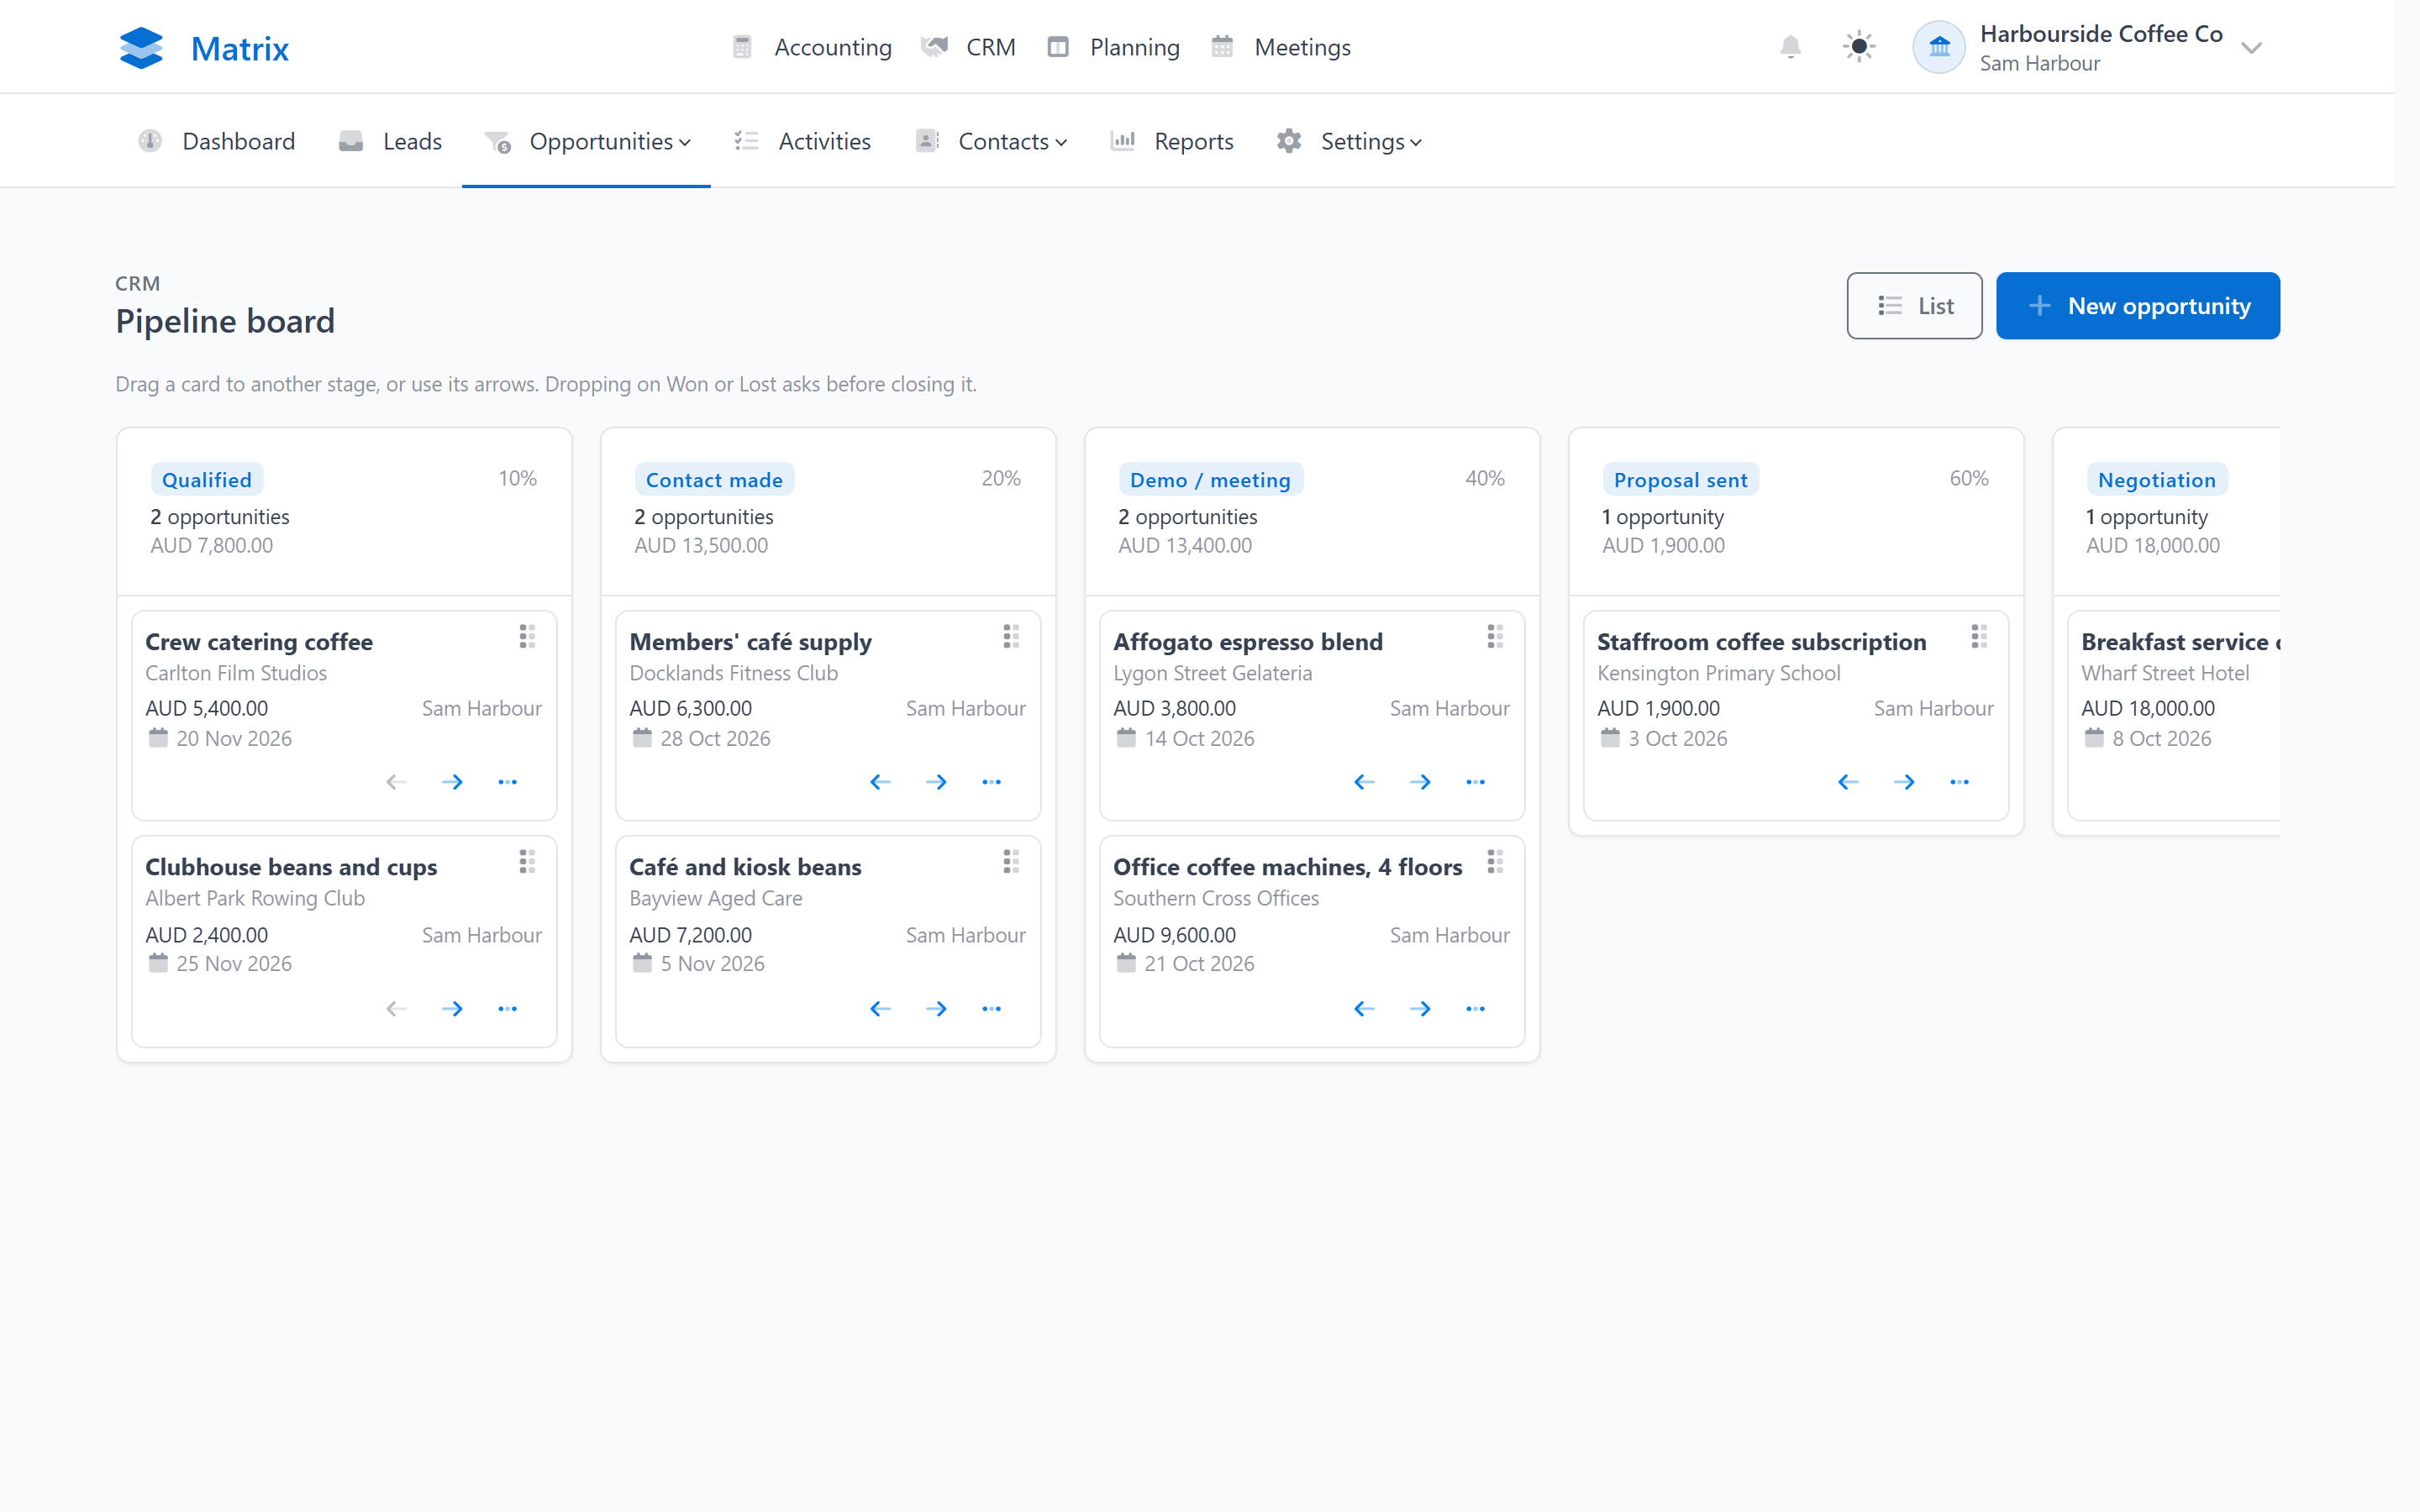This screenshot has width=2420, height=1512.
Task: Click the drag handle on Office coffee machines card
Action: tap(1495, 862)
